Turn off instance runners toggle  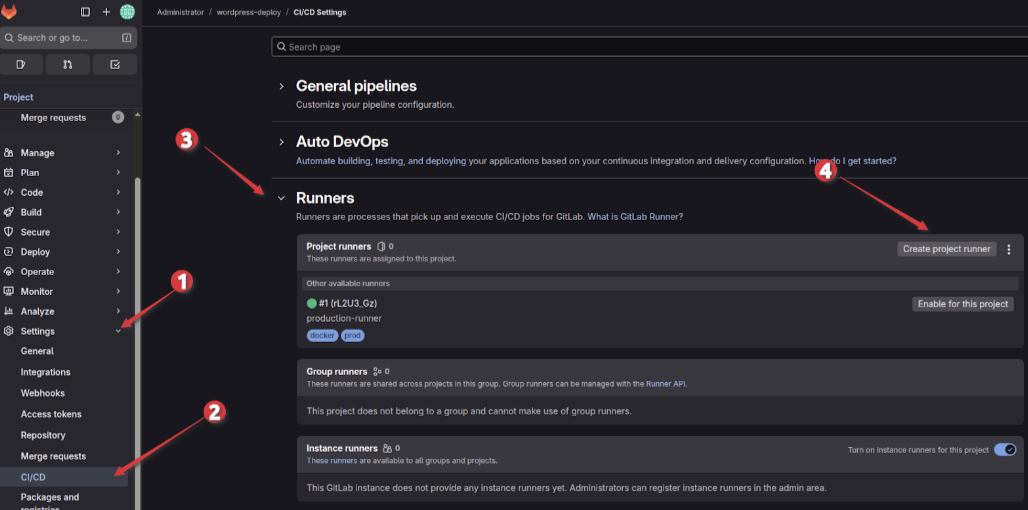pos(1005,450)
